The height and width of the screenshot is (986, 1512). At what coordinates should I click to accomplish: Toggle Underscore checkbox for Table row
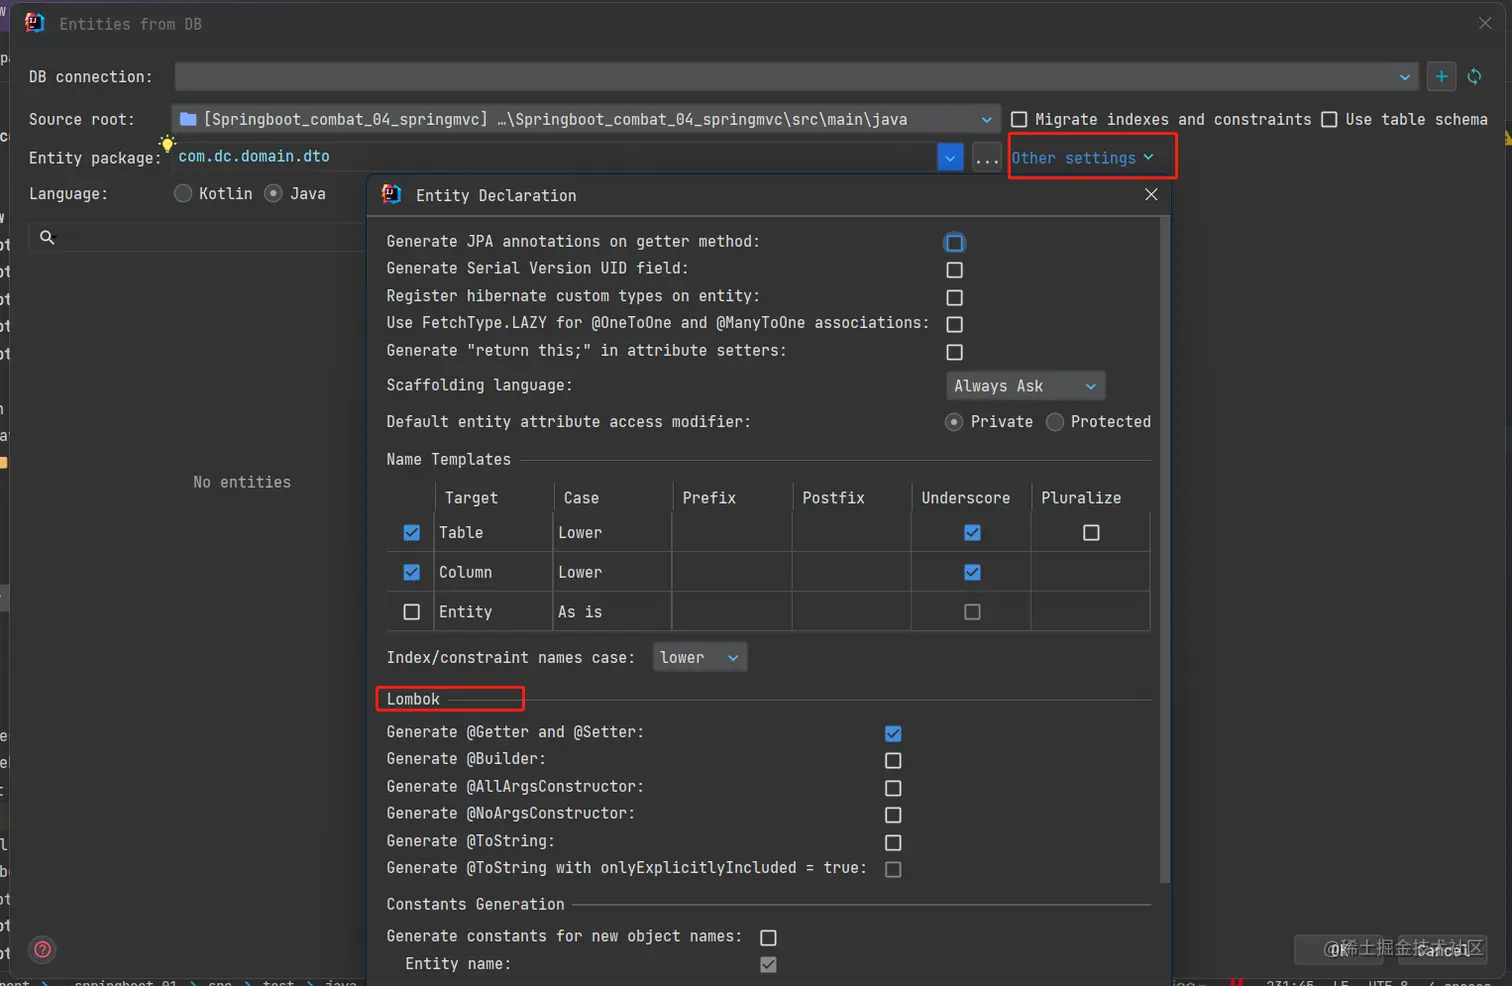972,533
